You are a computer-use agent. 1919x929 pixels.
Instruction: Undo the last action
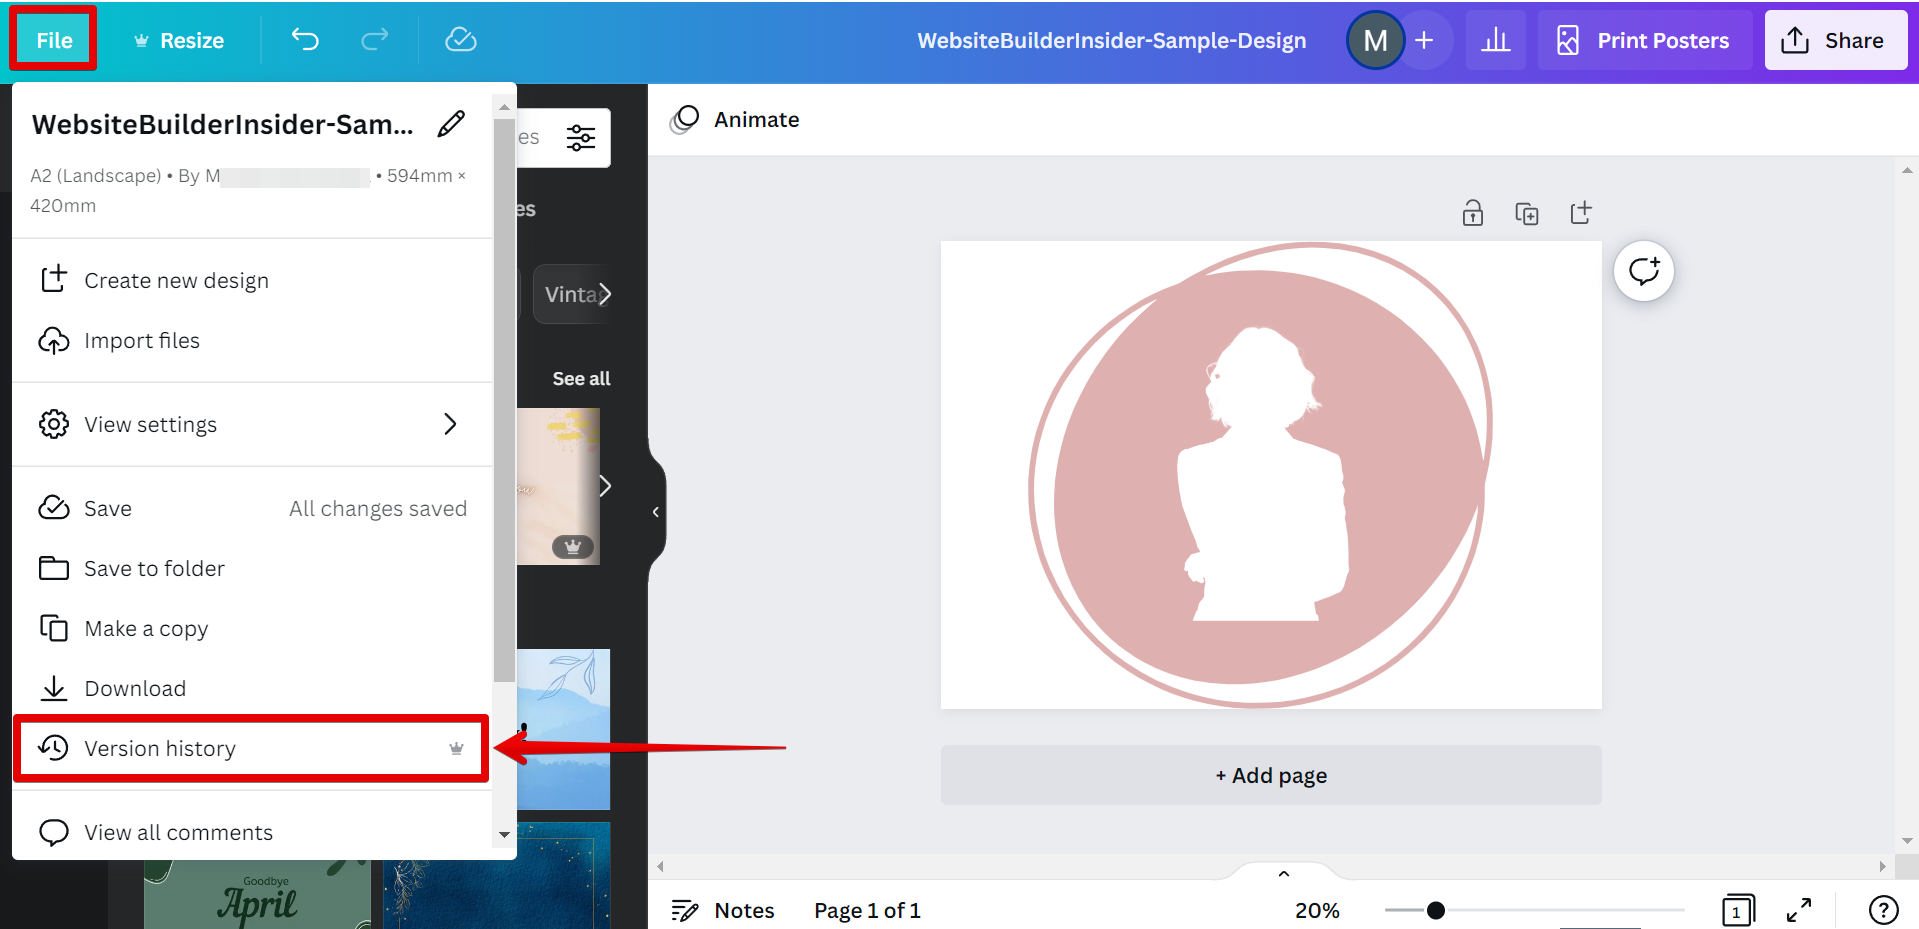(304, 40)
